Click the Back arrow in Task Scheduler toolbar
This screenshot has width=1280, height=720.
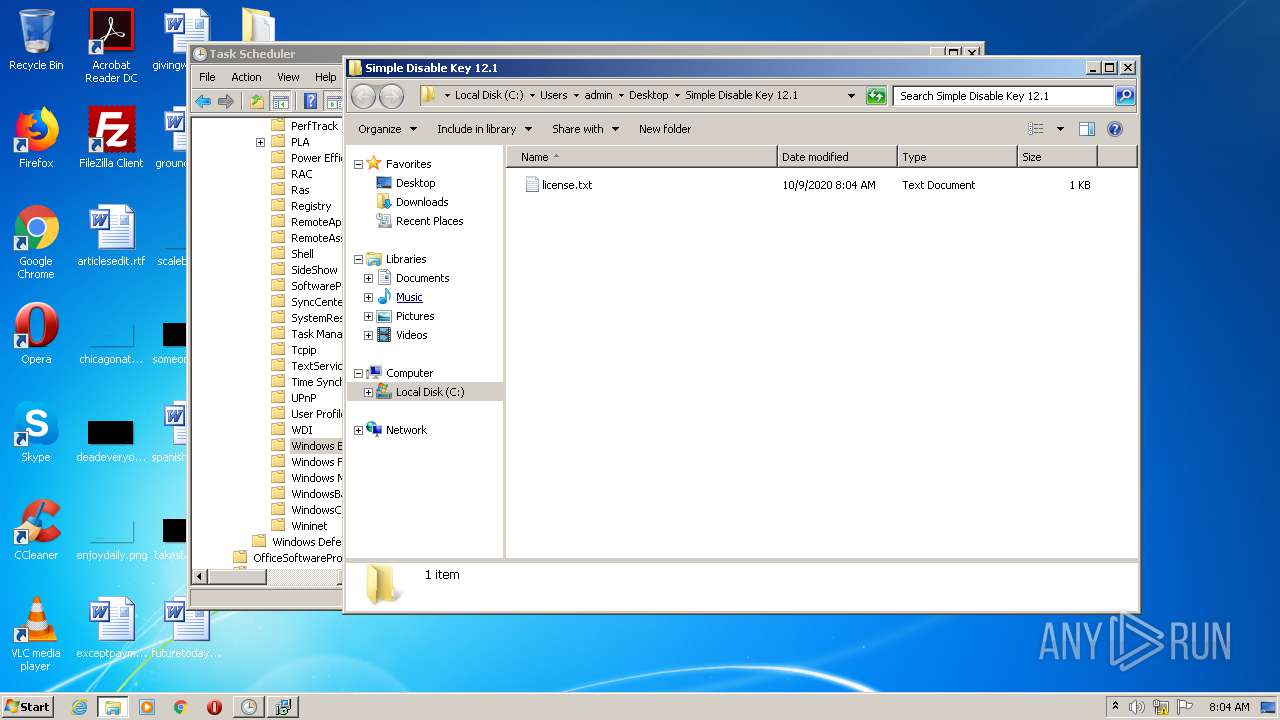tap(203, 101)
